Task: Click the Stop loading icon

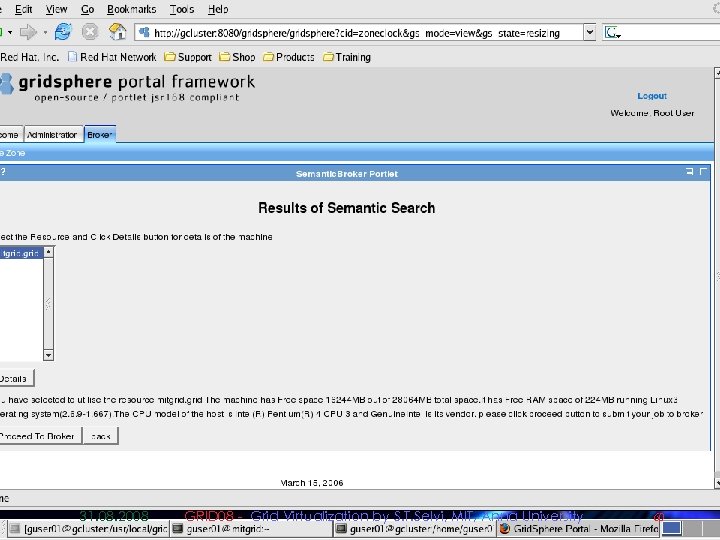Action: tap(90, 32)
